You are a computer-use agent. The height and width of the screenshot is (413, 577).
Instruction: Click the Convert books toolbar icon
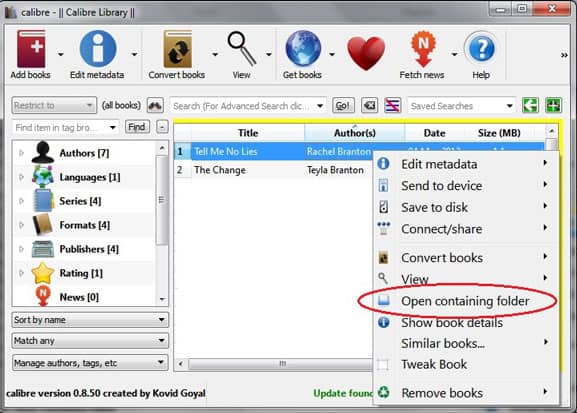(178, 49)
